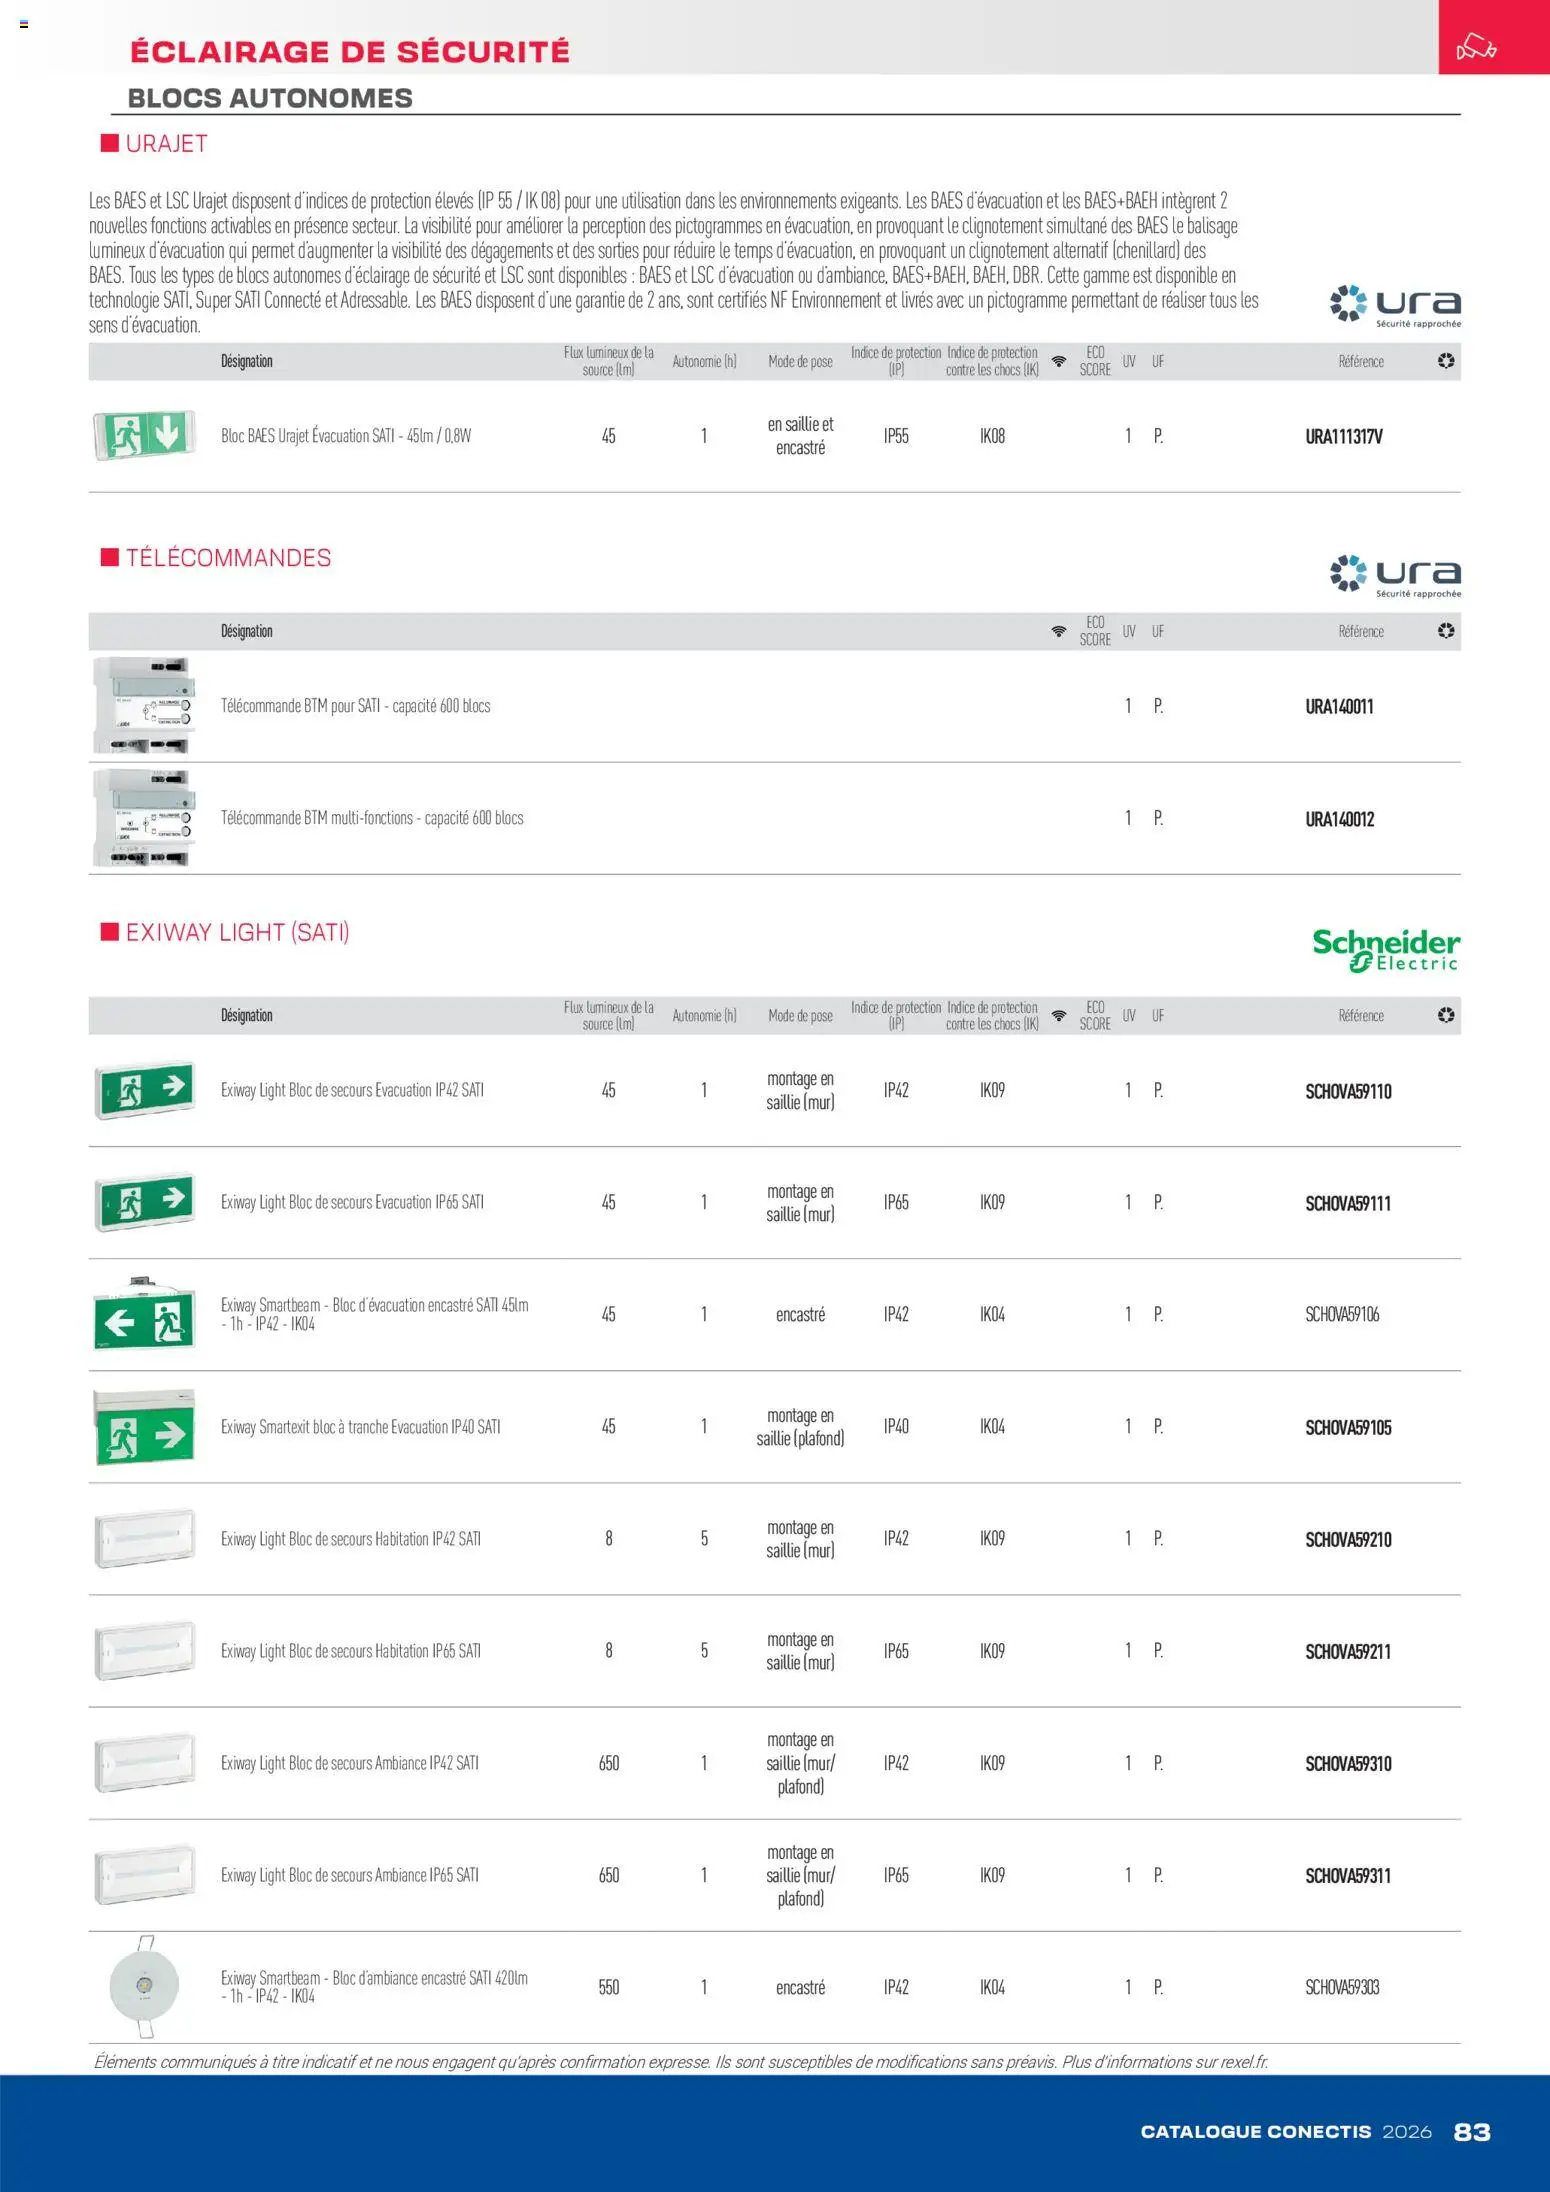Screen dimensions: 1550x2192
Task: Click the round icon after Référence in the Exiway header
Action: (x=1446, y=1015)
